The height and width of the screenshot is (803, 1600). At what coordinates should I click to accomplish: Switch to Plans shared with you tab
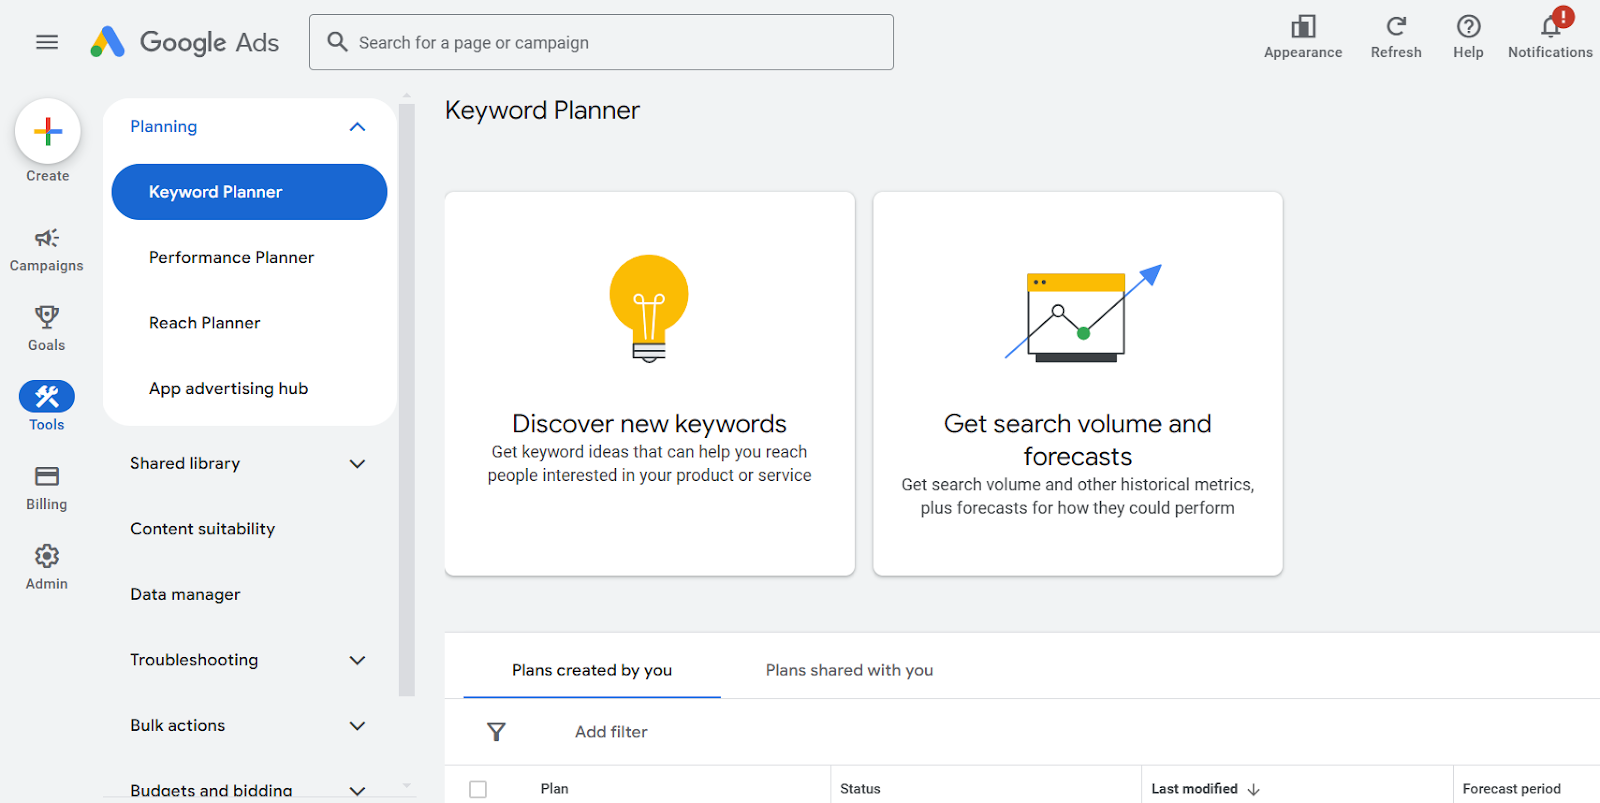(x=849, y=670)
